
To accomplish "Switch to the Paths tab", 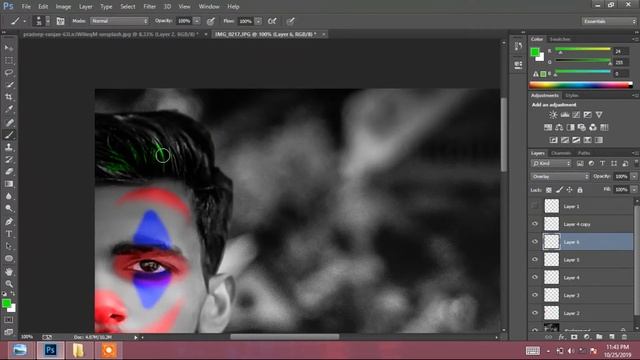I will (584, 153).
